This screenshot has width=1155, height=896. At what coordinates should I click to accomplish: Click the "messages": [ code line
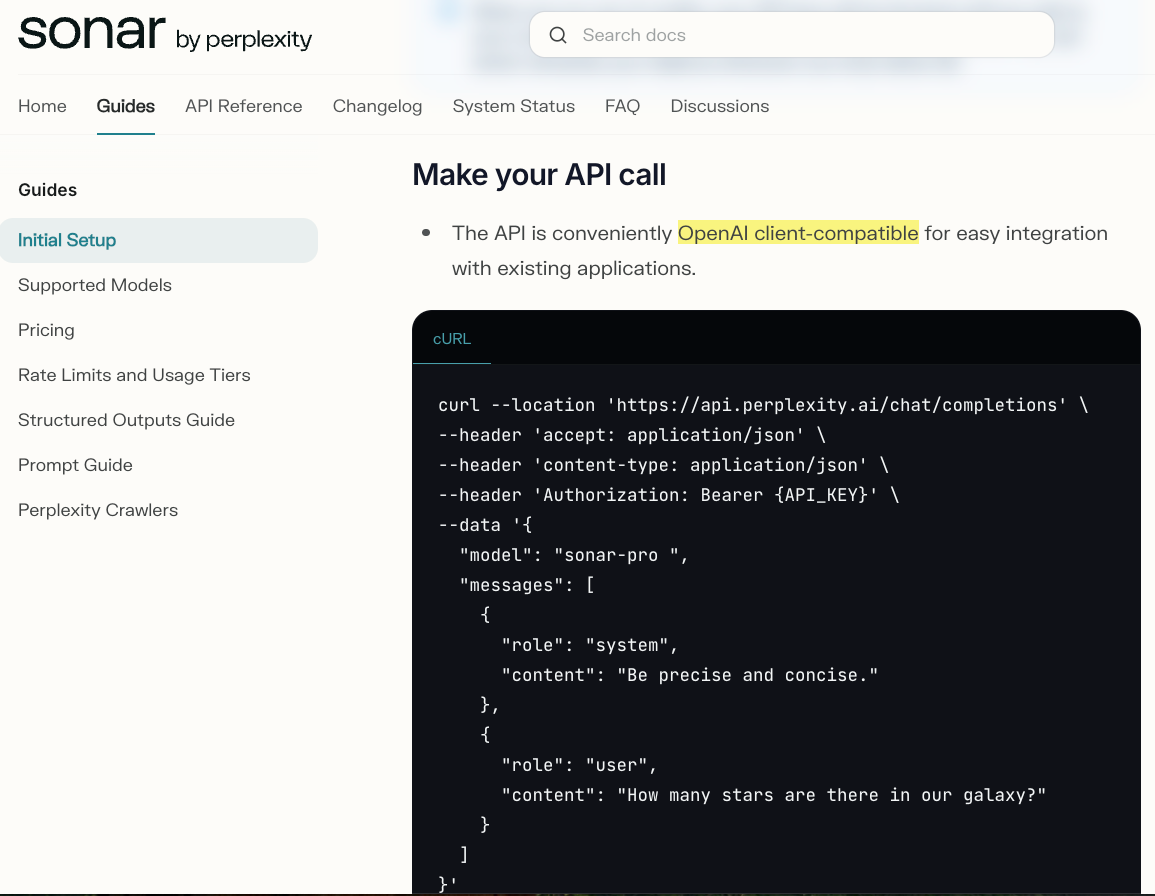(527, 585)
